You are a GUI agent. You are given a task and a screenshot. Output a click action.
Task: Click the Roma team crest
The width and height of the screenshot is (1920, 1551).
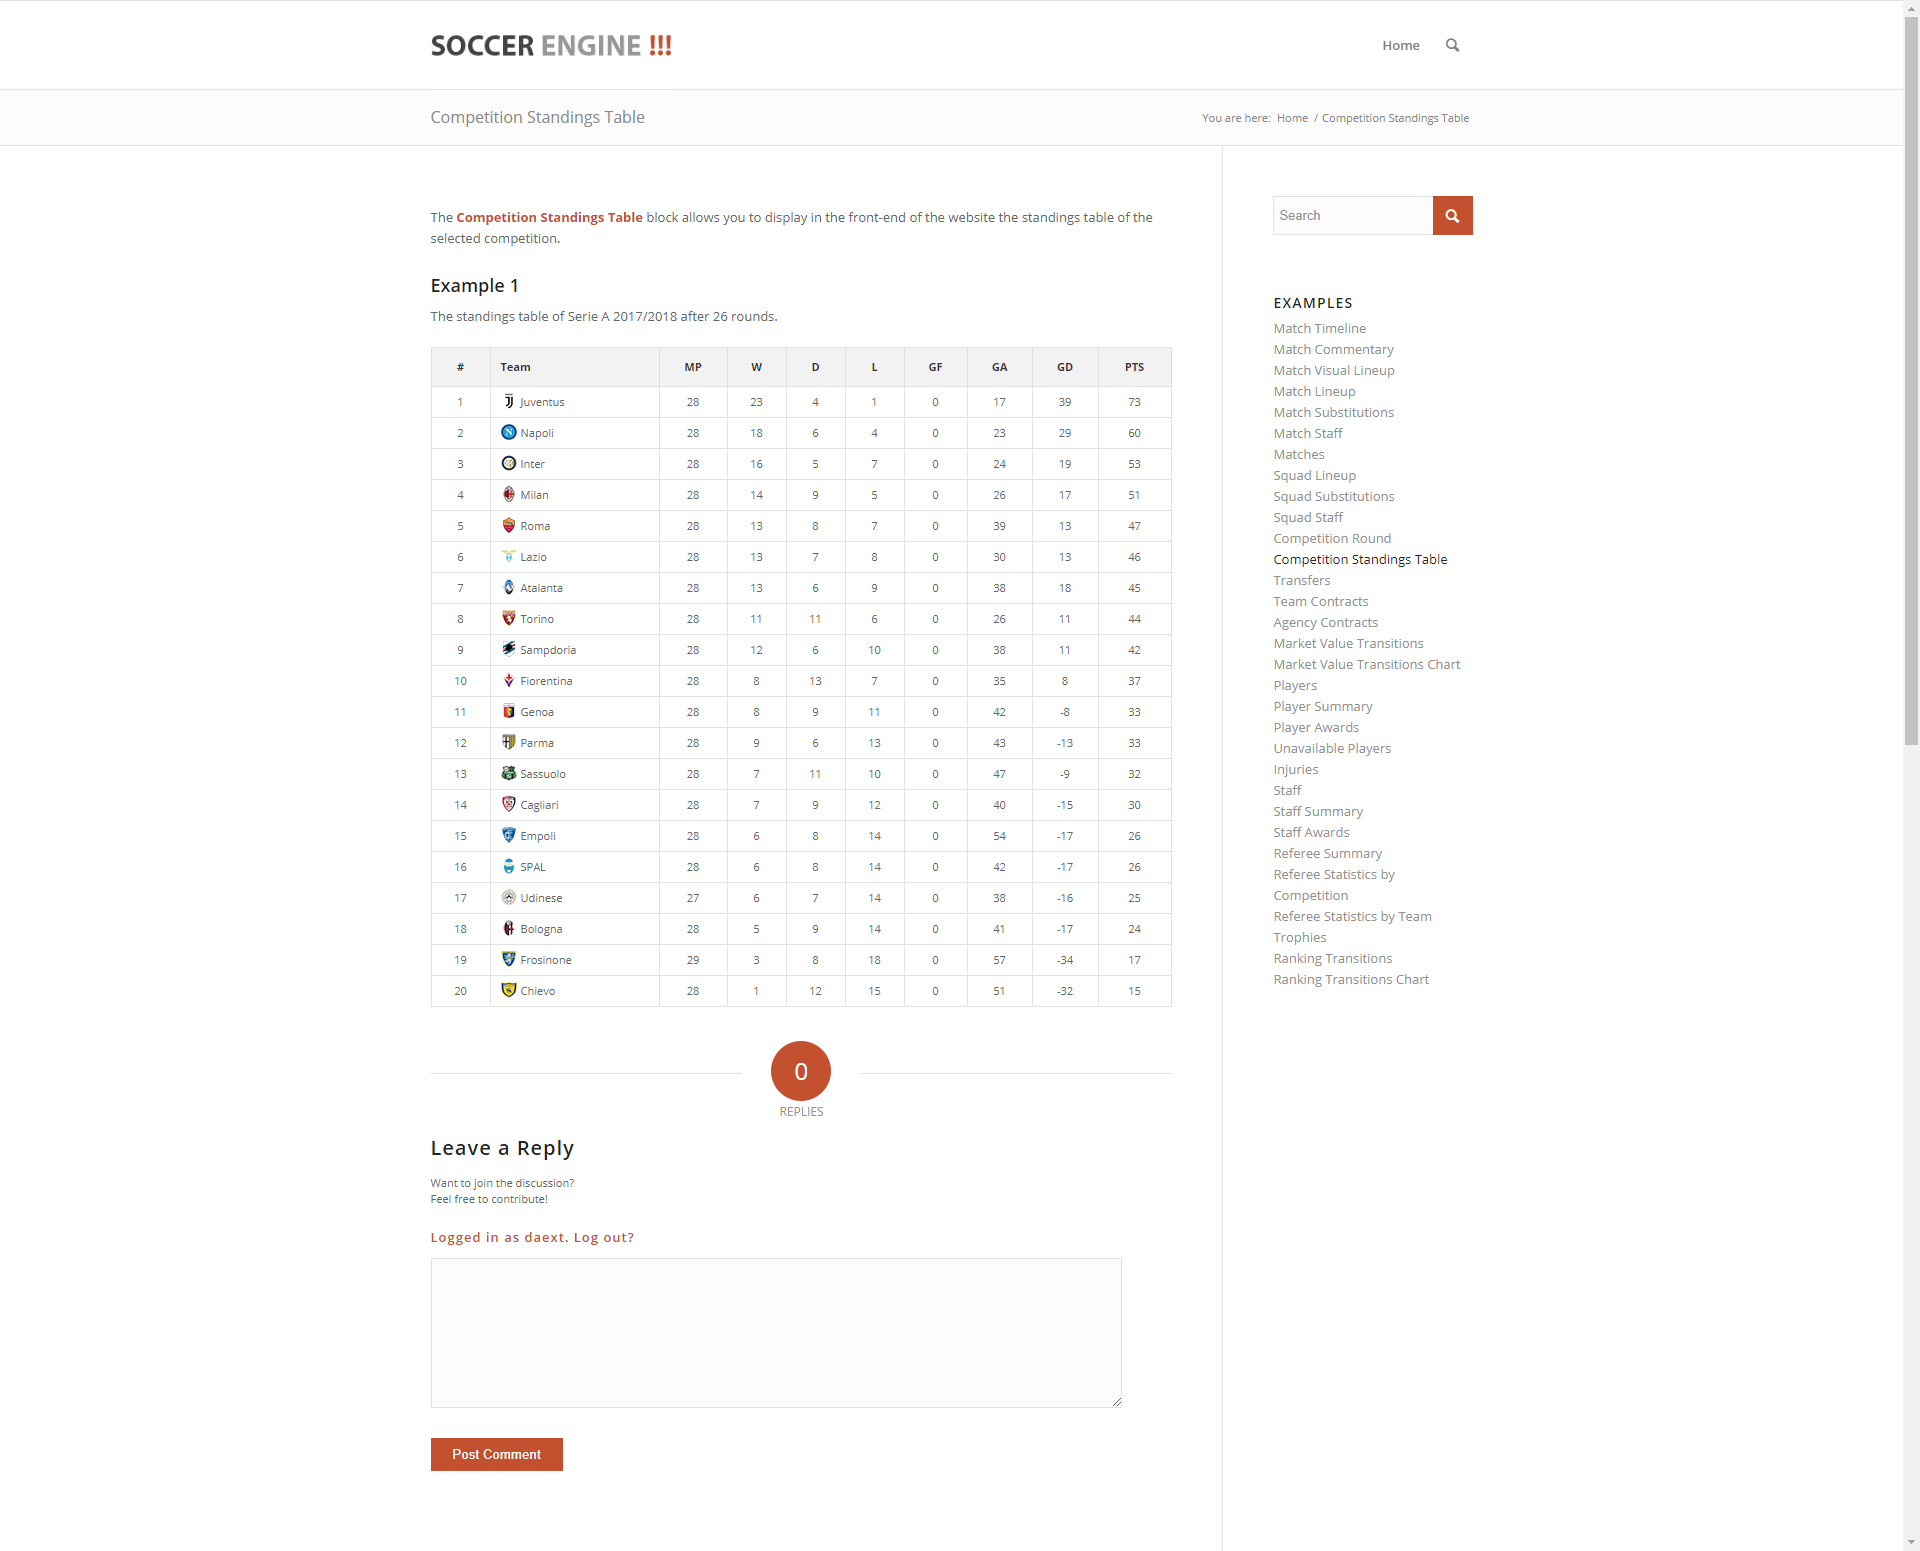[x=508, y=525]
